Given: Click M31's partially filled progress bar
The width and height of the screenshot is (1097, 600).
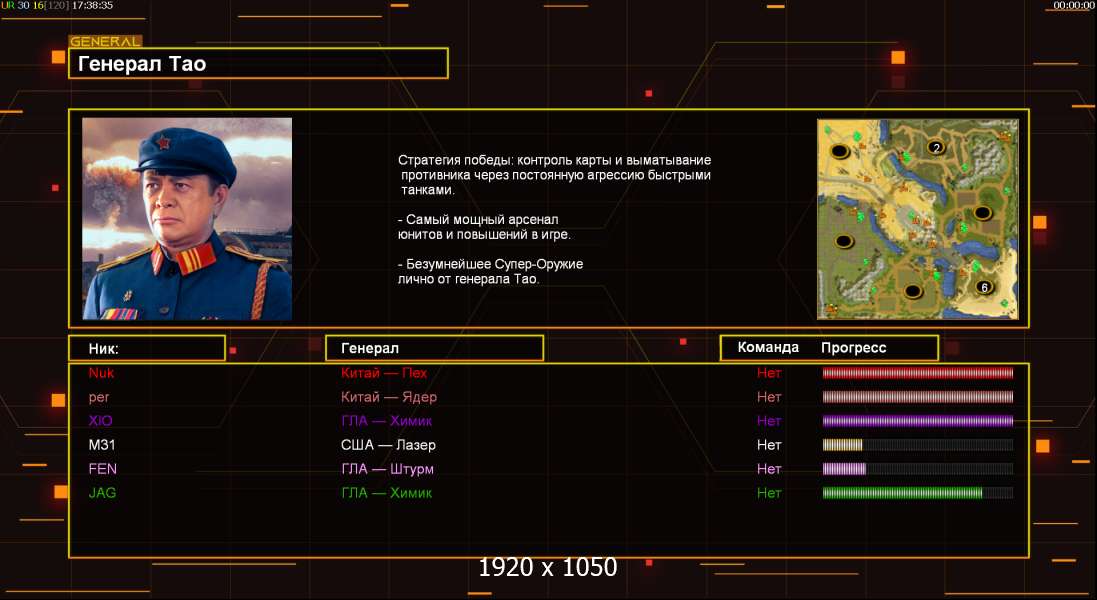Looking at the screenshot, I should 918,445.
